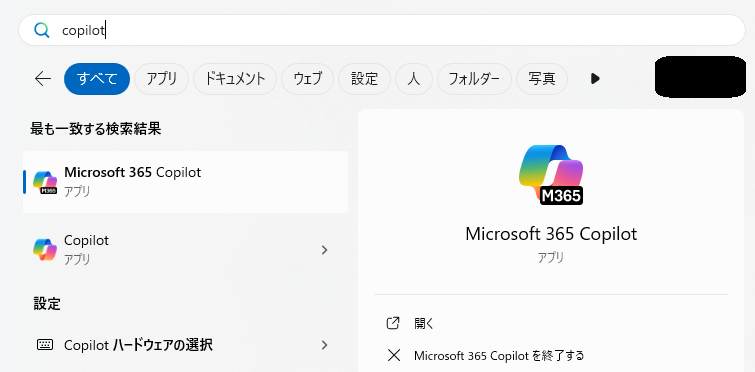Click the search magnifier icon

(42, 31)
